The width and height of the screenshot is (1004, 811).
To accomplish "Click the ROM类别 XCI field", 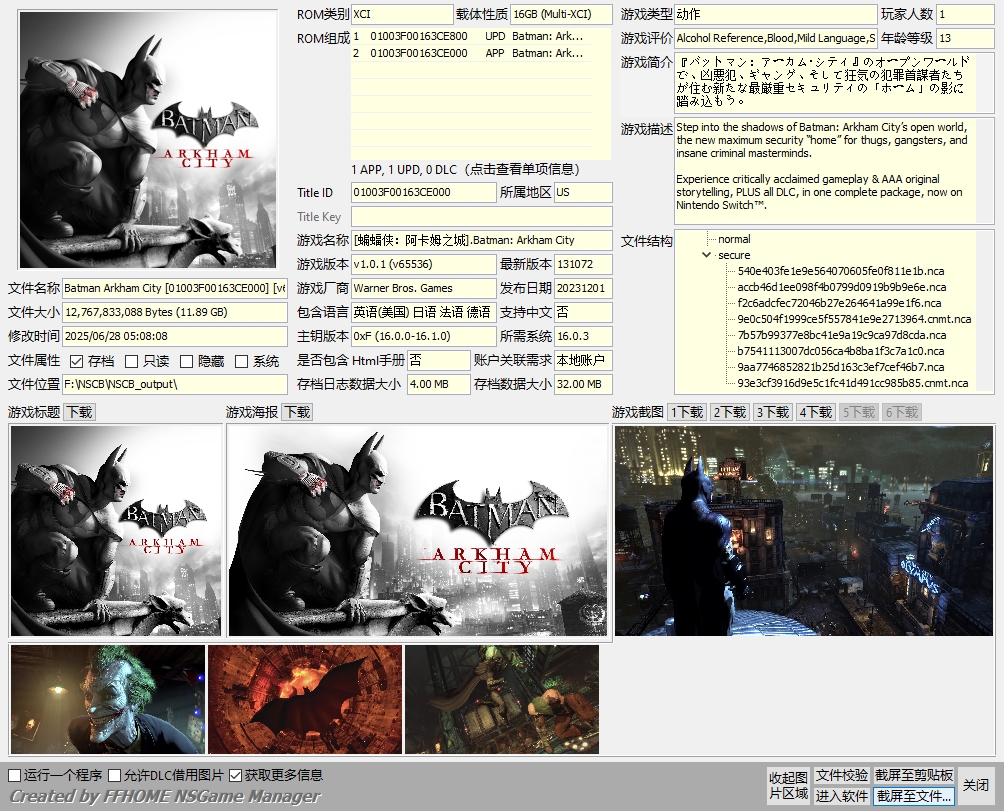I will click(x=402, y=14).
